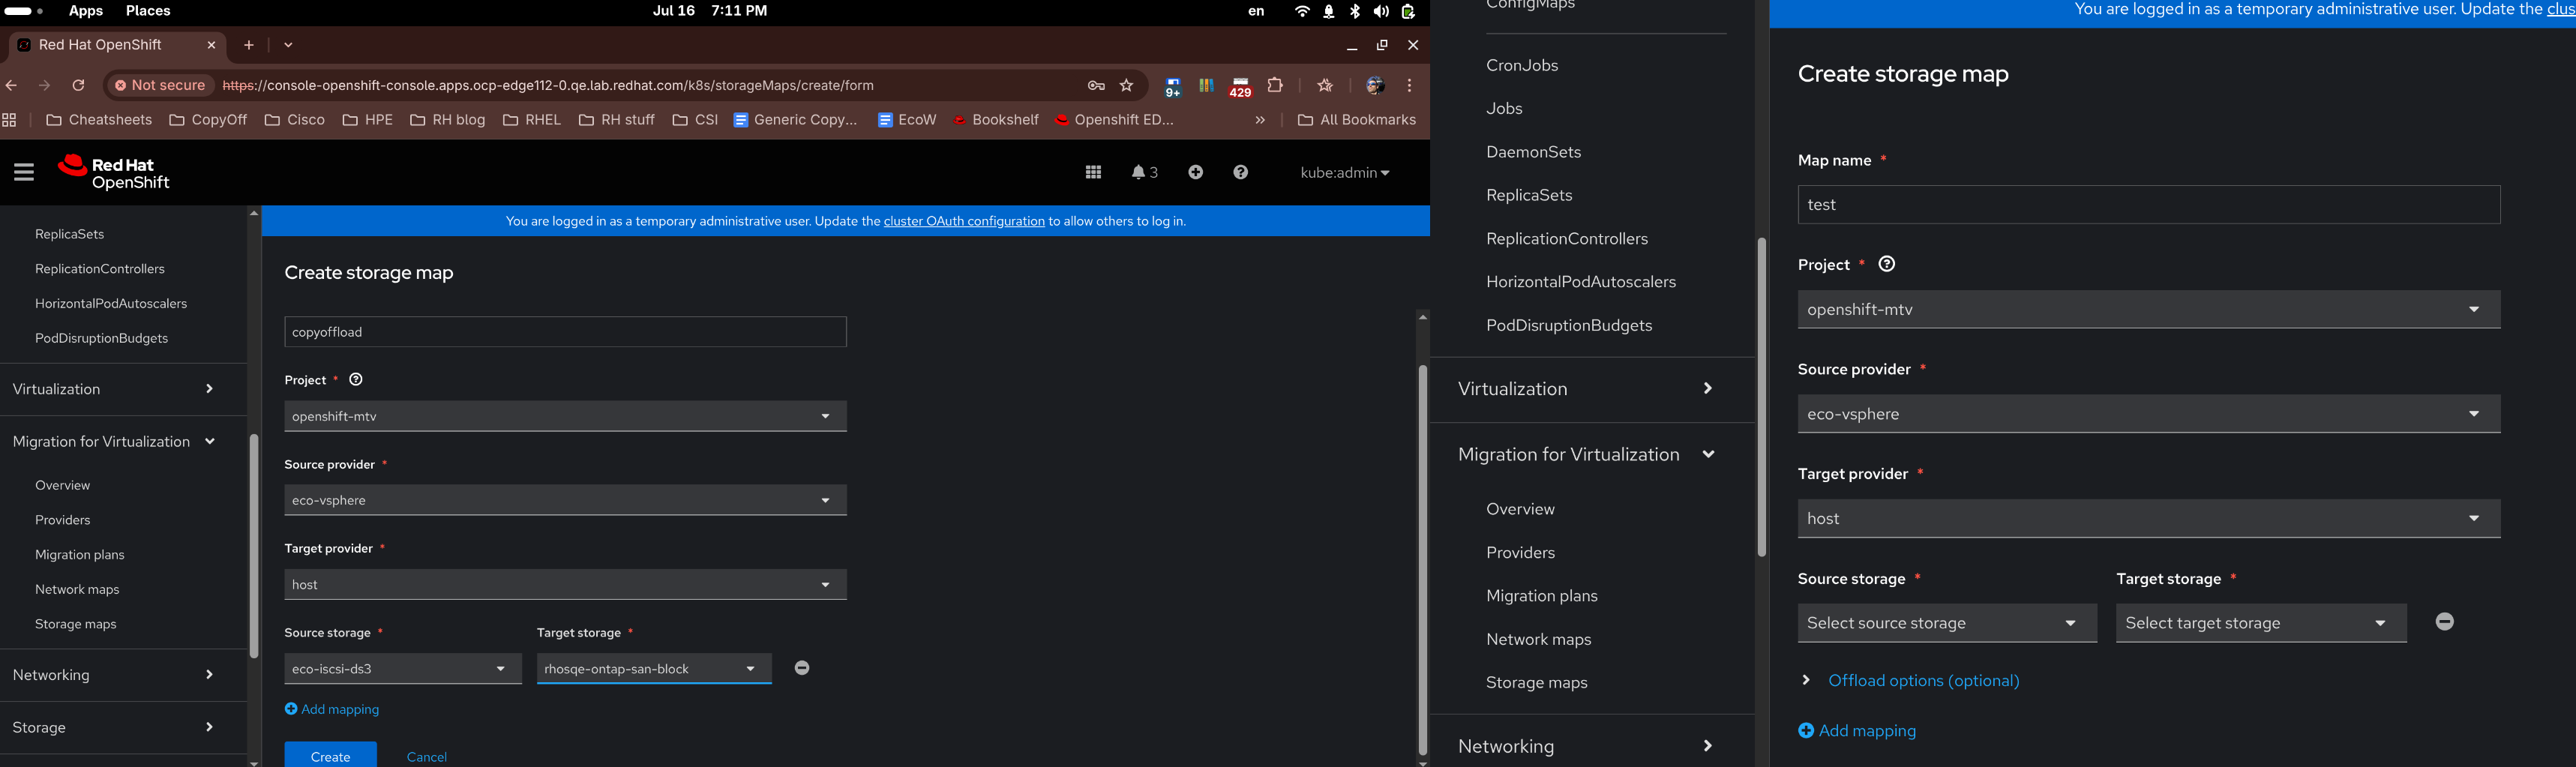Click the battery icon in the system top bar
This screenshot has width=2576, height=767.
1408,11
